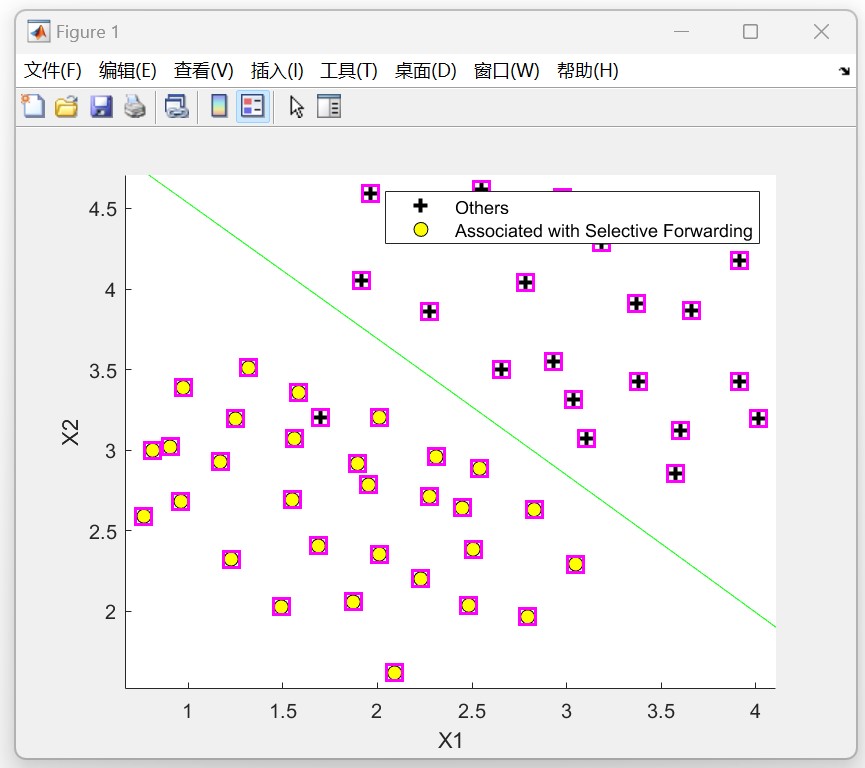Click the New Figure toolbar icon

(x=33, y=106)
